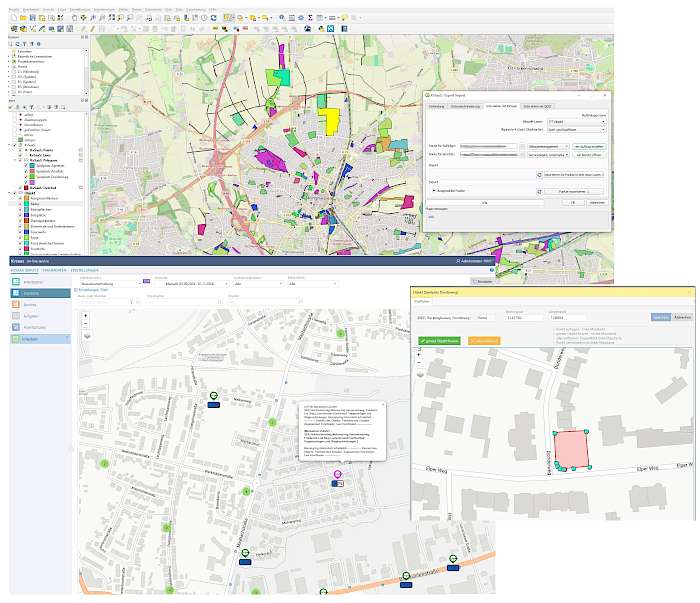Open the Abruf-Layer dropdown in dialog
700x603 pixels.
point(577,121)
